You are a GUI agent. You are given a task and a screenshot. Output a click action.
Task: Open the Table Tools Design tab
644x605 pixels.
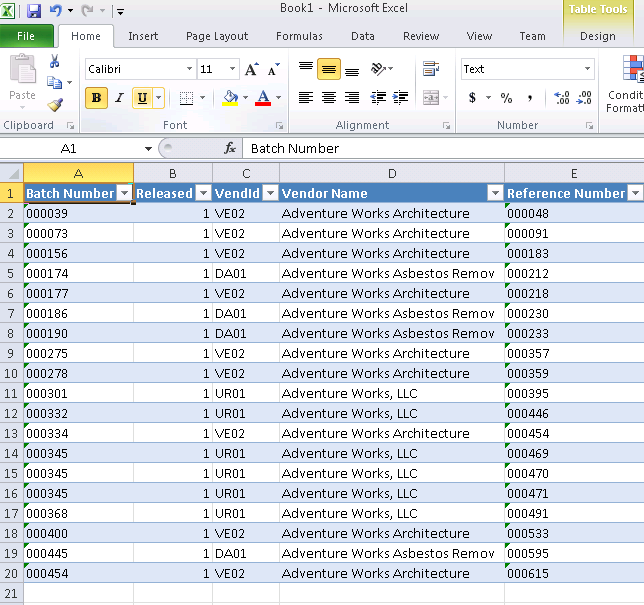pyautogui.click(x=598, y=36)
